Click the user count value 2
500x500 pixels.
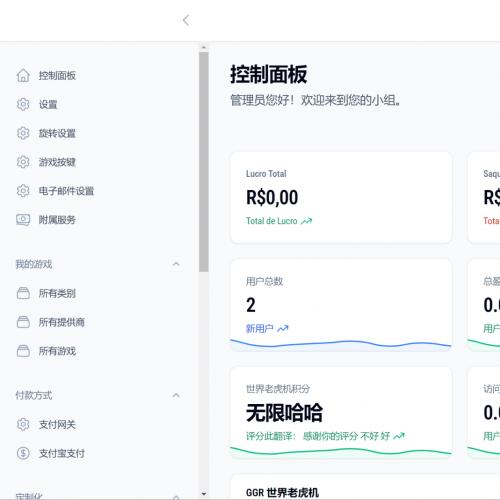[251, 305]
